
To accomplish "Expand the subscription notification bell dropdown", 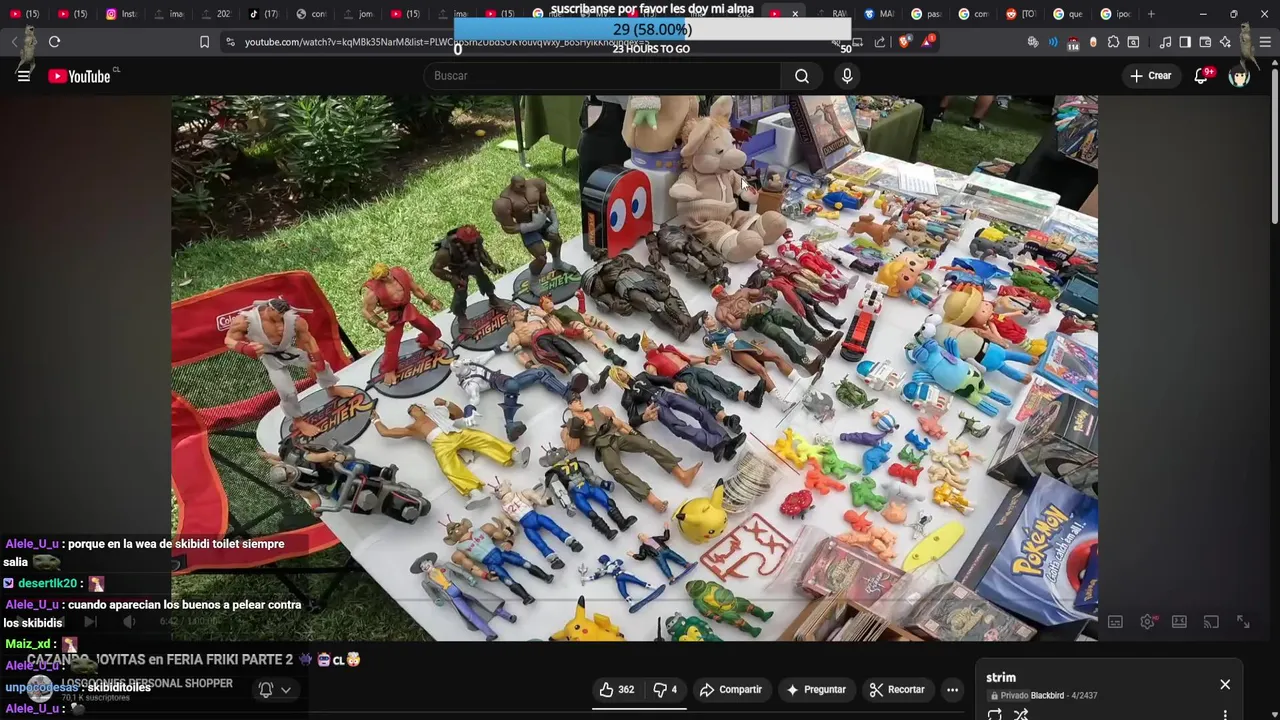I will coord(275,690).
